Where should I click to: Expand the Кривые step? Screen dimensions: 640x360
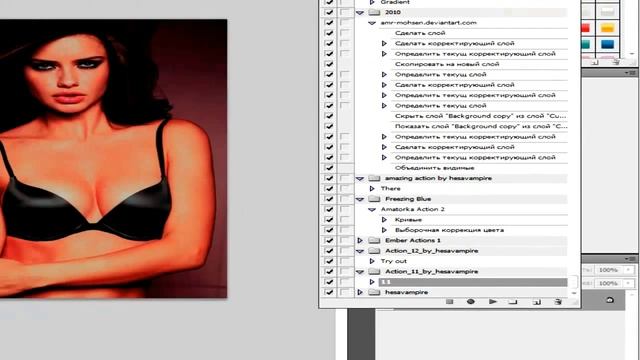tap(384, 220)
